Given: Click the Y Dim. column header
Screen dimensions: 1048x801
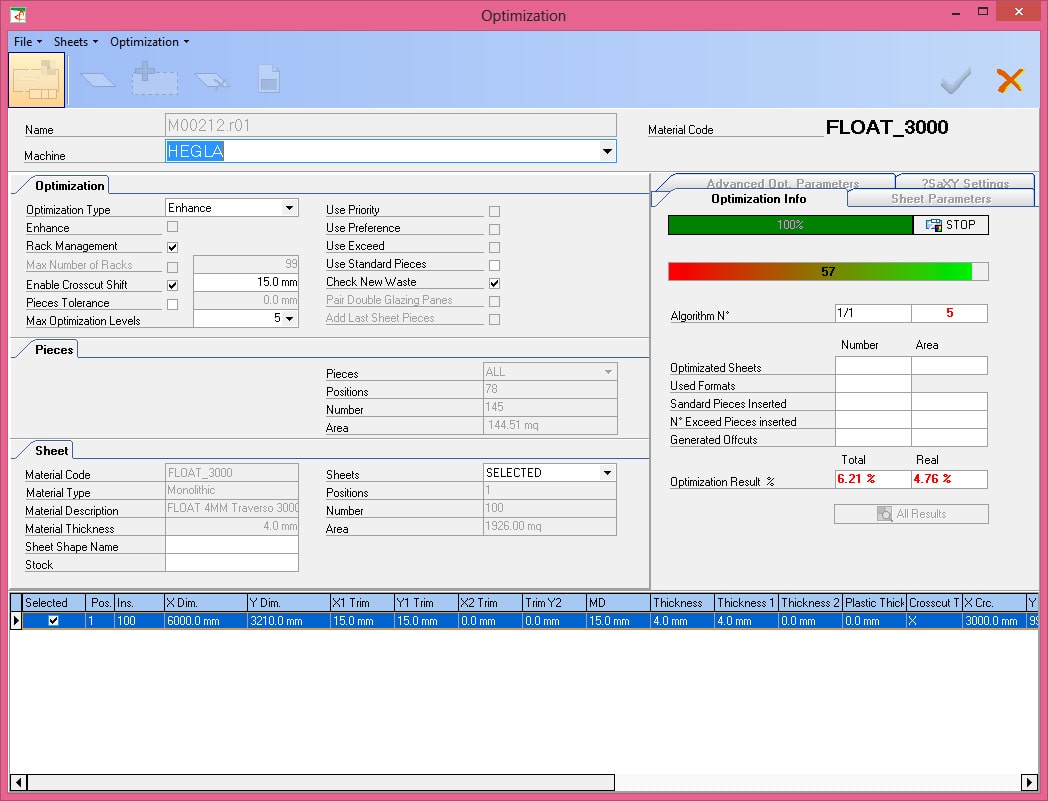Looking at the screenshot, I should (289, 602).
